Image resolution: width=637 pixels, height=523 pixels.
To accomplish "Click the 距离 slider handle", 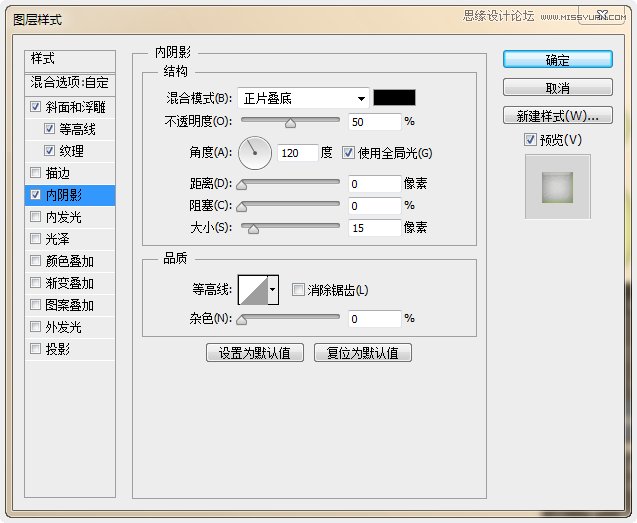I will tap(242, 185).
